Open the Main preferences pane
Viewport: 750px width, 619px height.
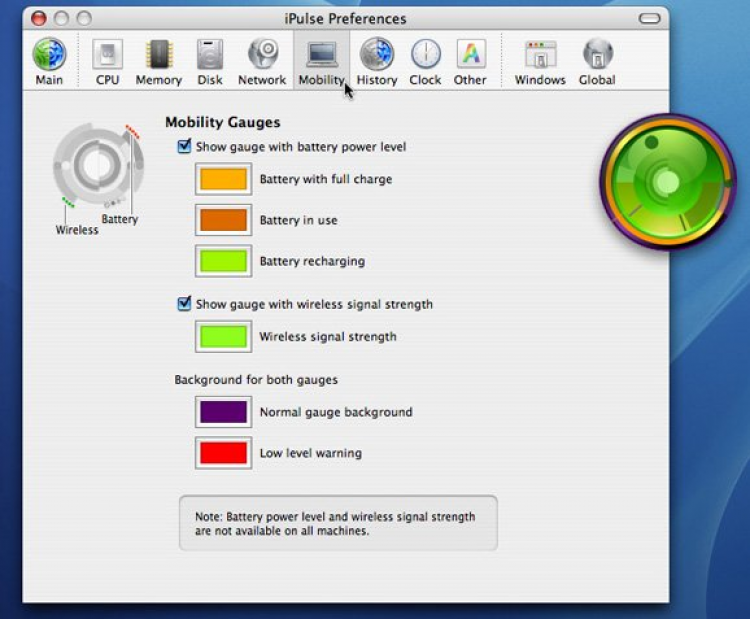pos(49,61)
